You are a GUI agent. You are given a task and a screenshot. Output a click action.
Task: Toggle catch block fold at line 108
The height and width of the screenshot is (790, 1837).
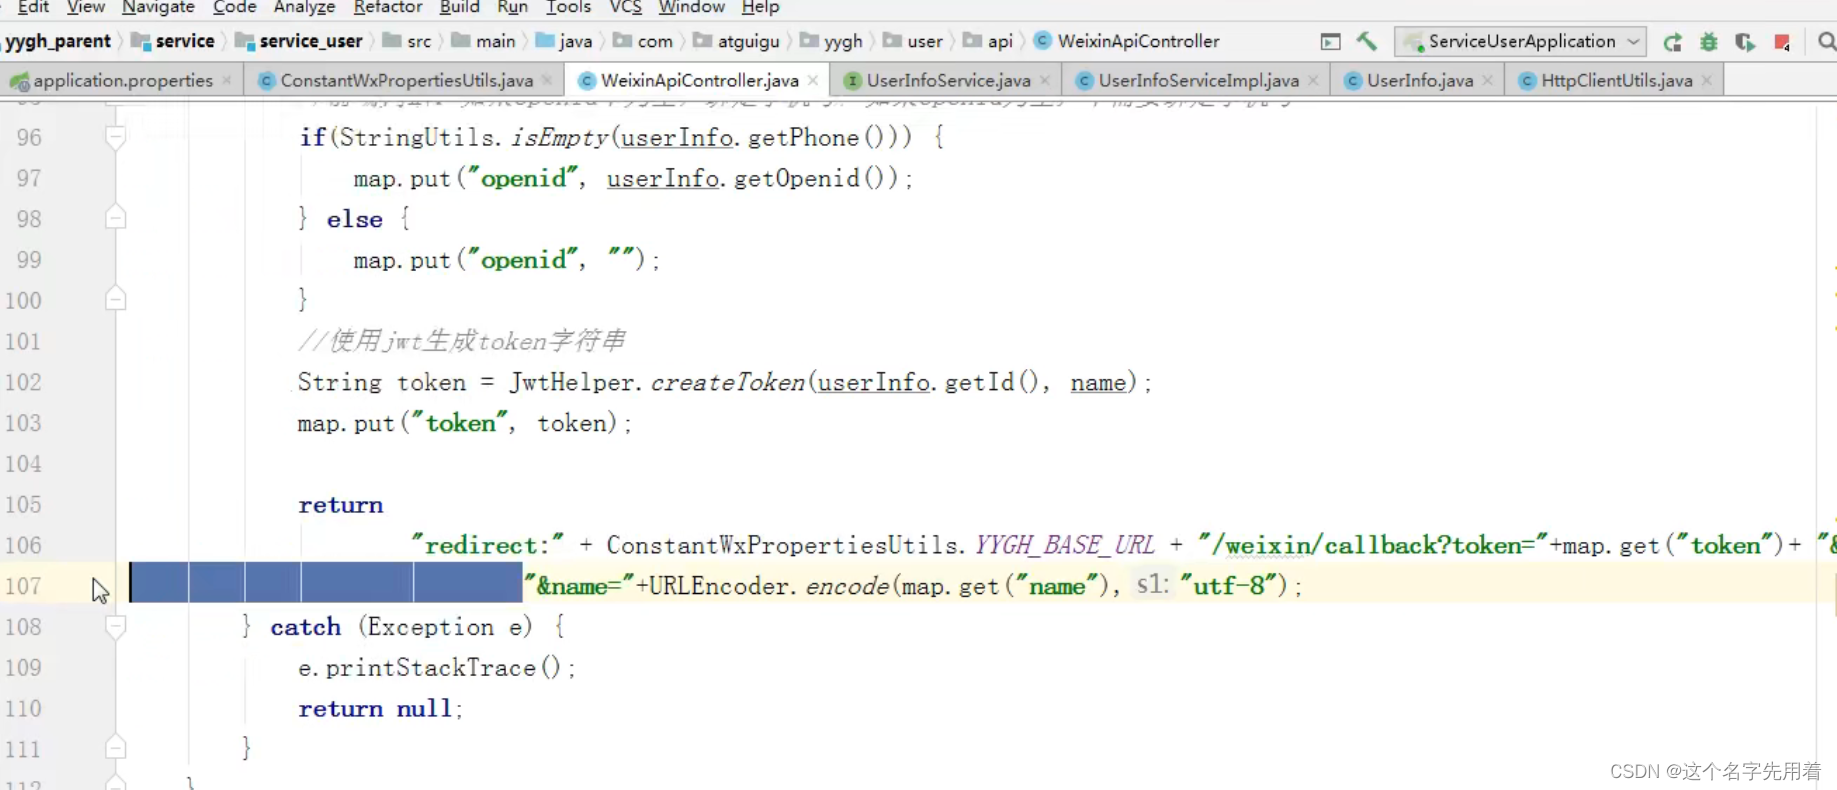point(116,627)
